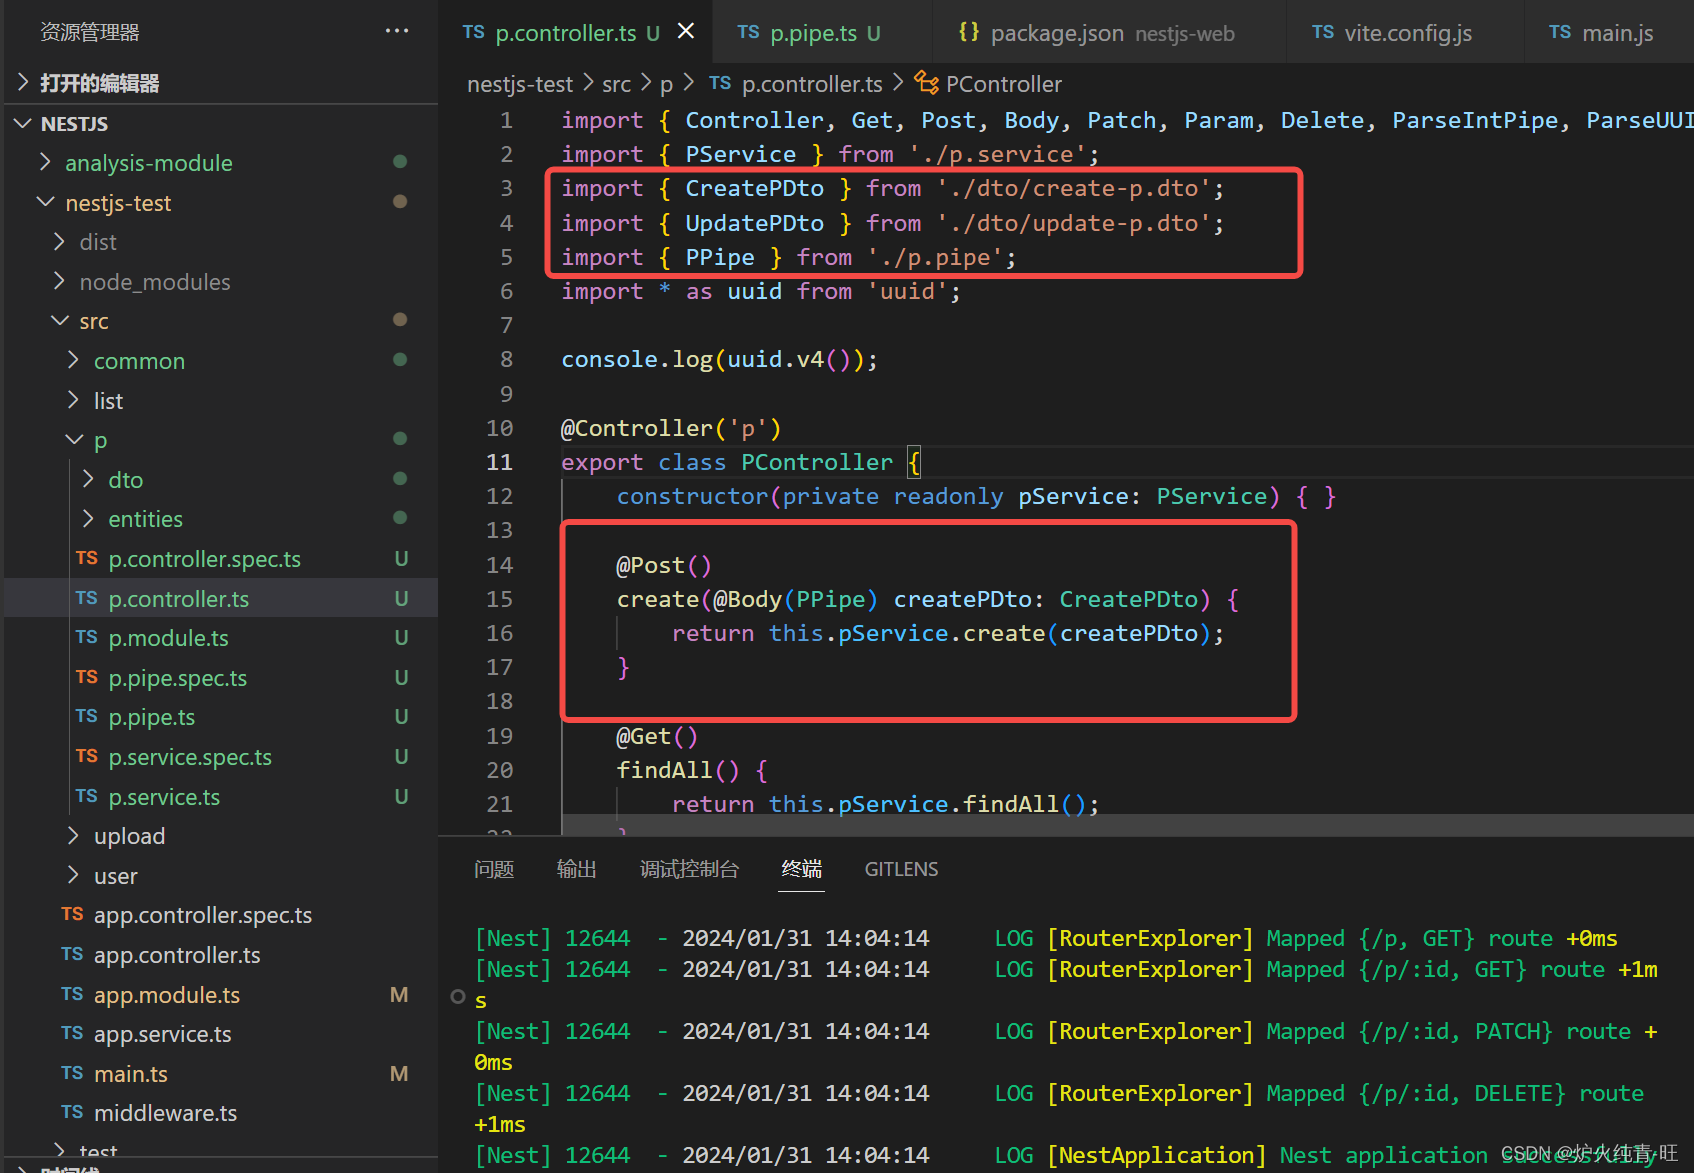Select p.module.ts in the file tree

(x=168, y=637)
